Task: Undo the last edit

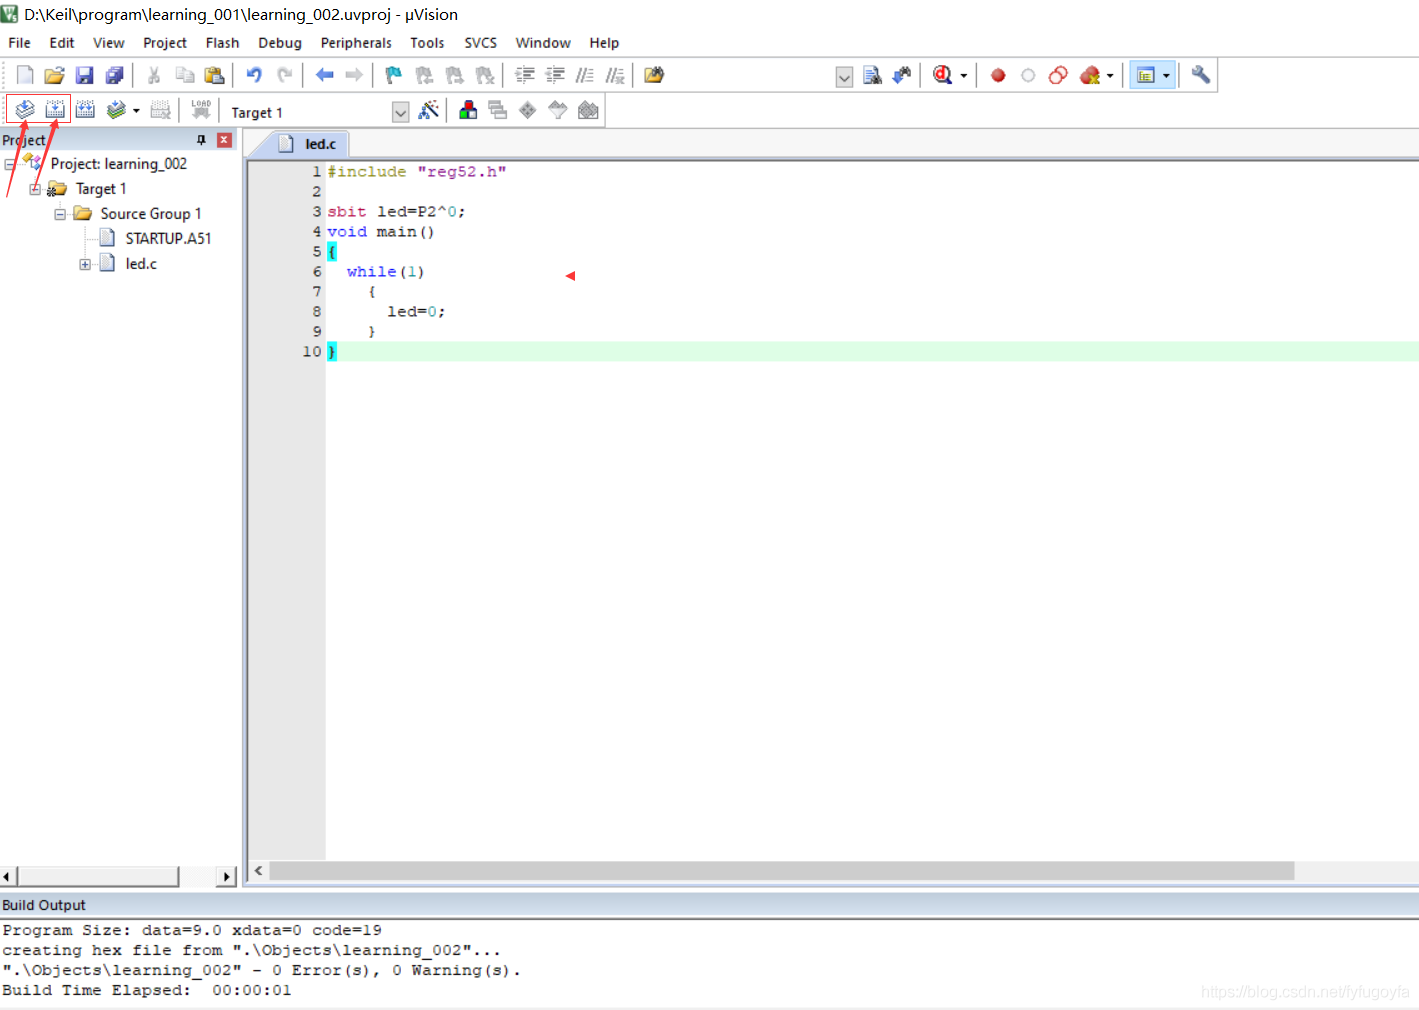Action: point(254,75)
